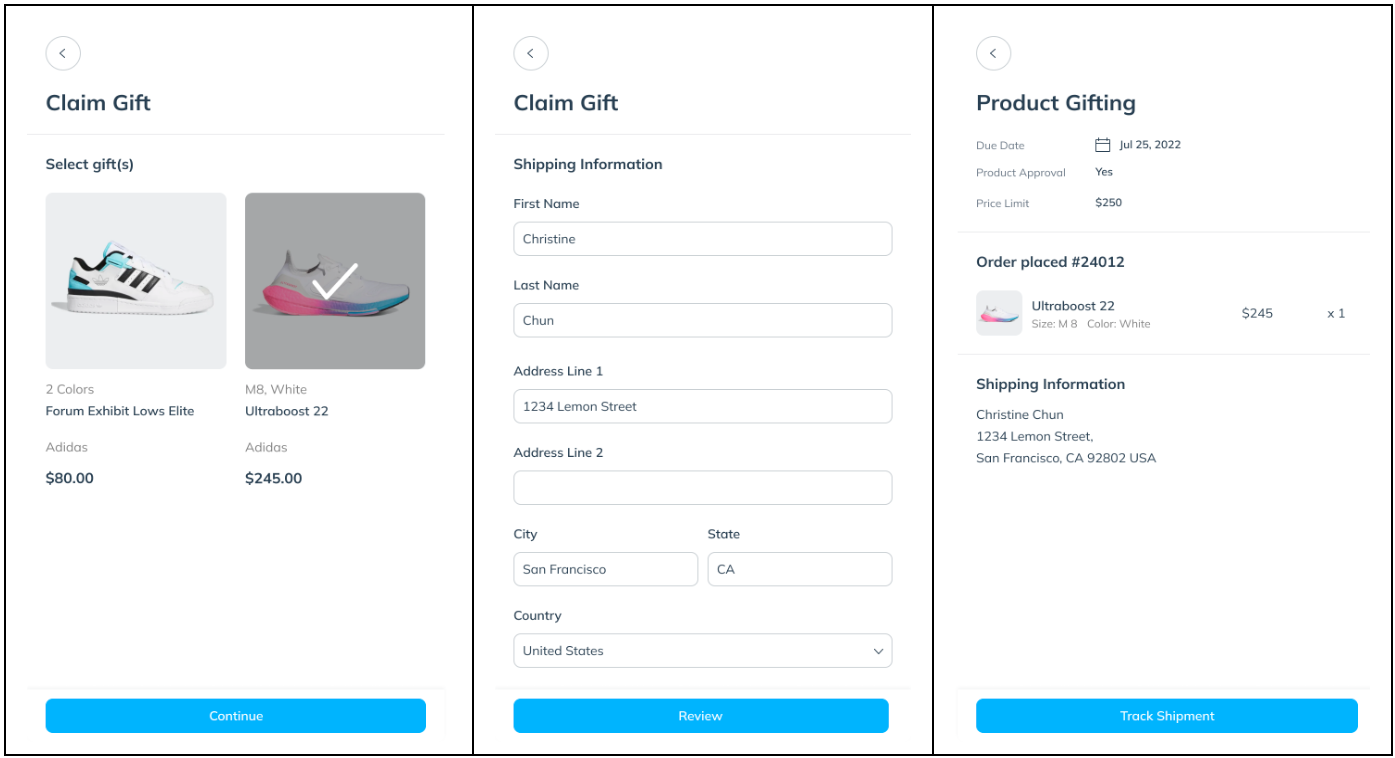Click Track Shipment button
The width and height of the screenshot is (1395, 758).
tap(1166, 716)
